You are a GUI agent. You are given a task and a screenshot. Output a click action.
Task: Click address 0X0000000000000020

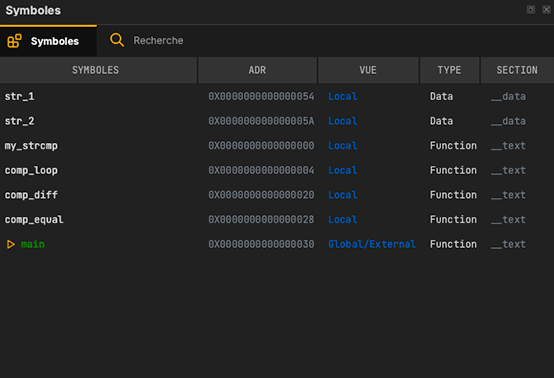261,195
